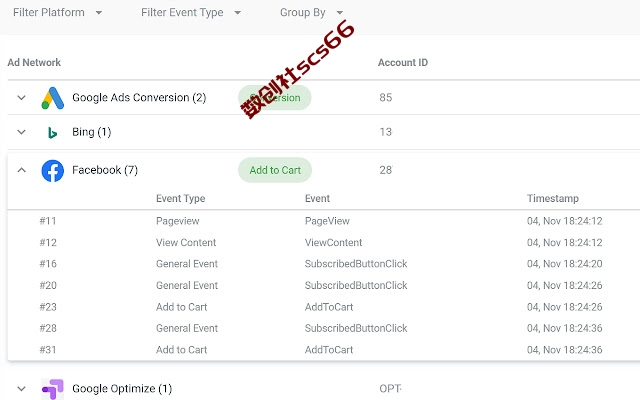
Task: Click the Facebook logo icon
Action: [53, 171]
